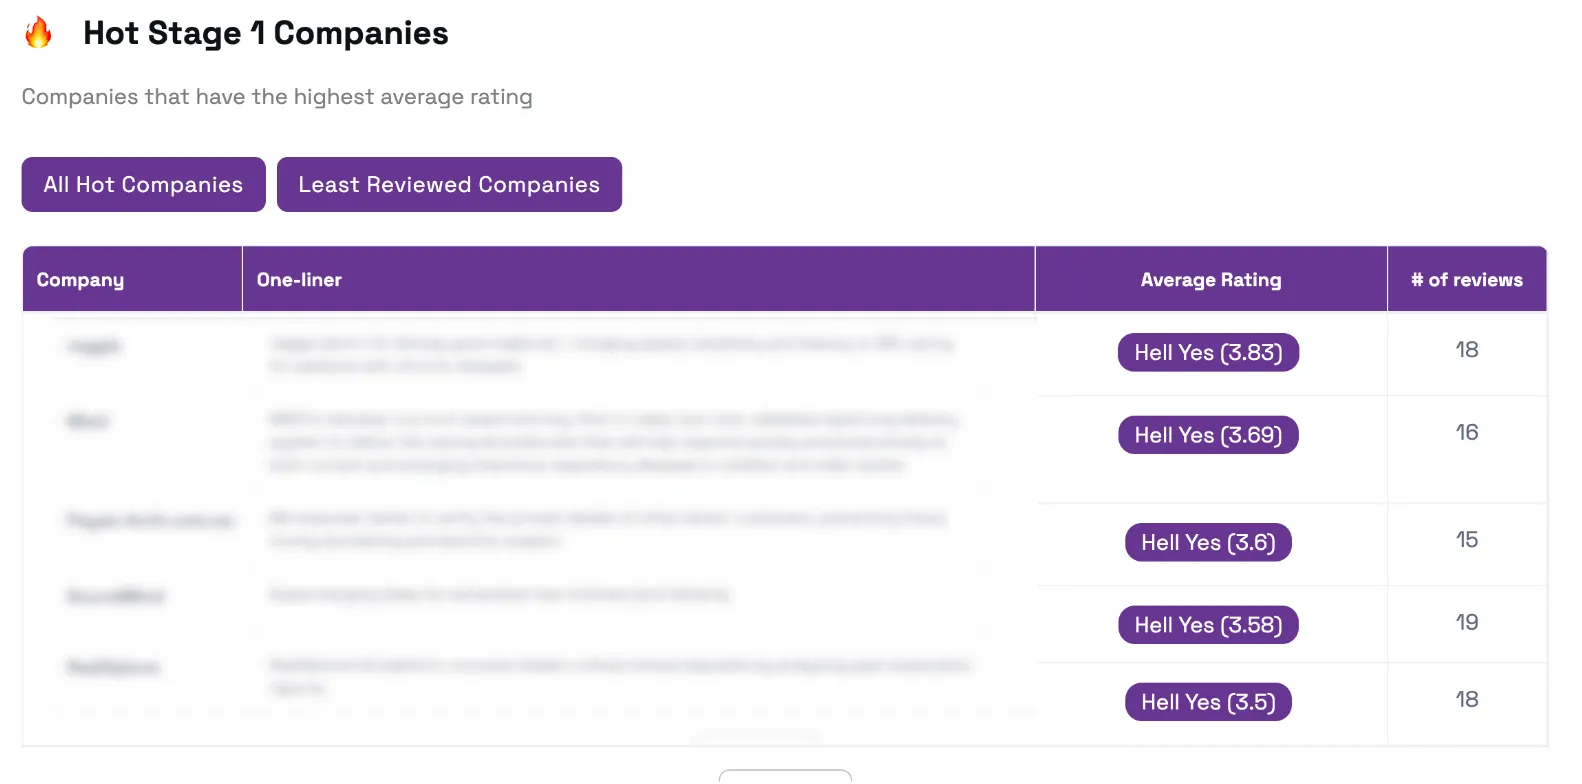1582x784 pixels.
Task: Select the Hell Yes (3.69) rating badge
Action: click(x=1208, y=435)
